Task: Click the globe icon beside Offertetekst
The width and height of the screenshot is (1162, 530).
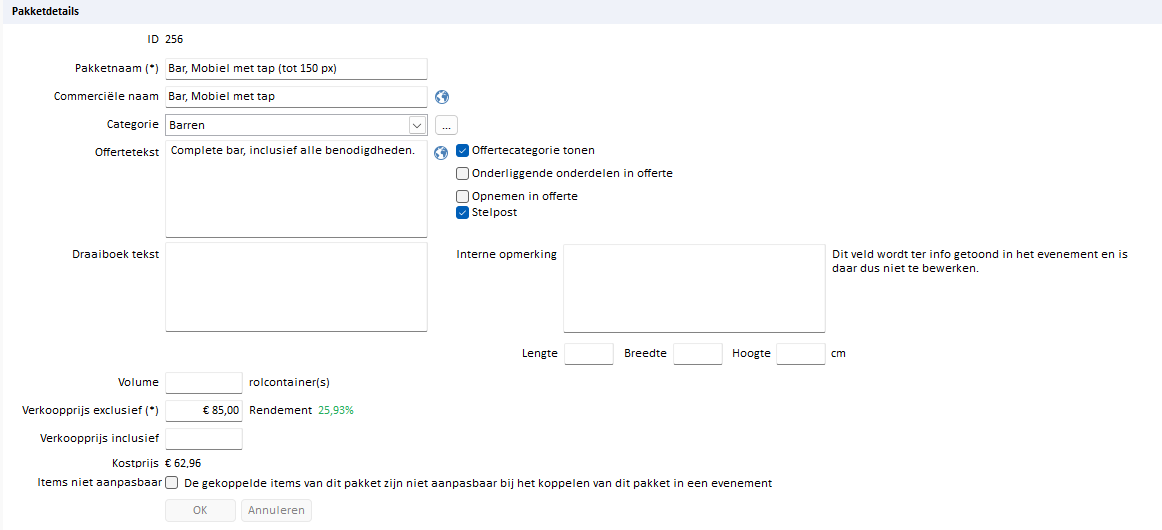Action: point(441,153)
